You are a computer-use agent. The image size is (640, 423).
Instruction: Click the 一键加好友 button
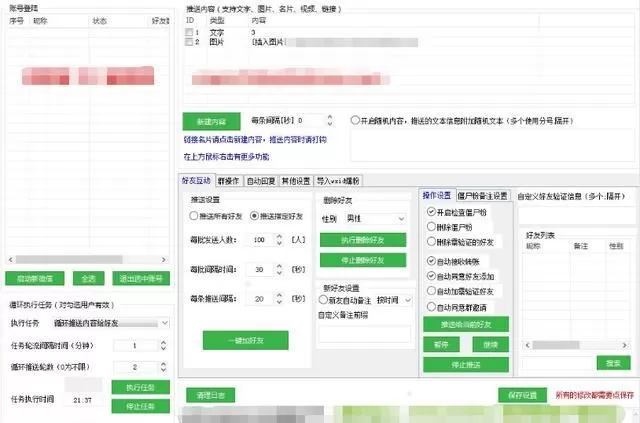click(x=246, y=341)
